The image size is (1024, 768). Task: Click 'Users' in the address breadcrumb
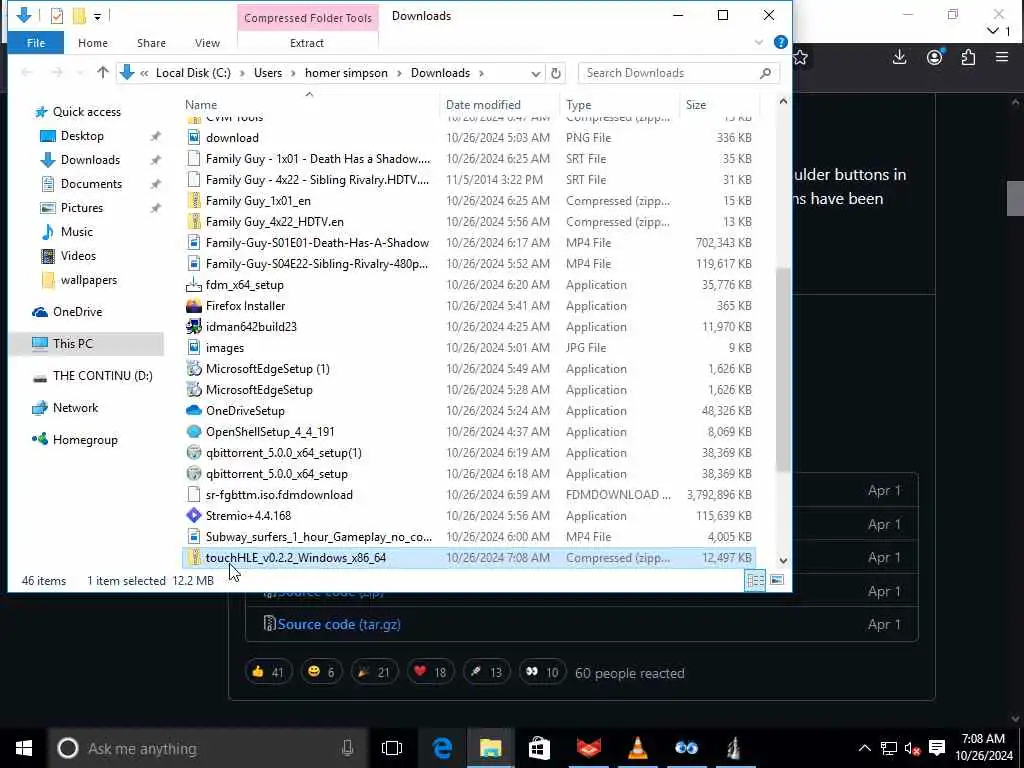point(268,73)
